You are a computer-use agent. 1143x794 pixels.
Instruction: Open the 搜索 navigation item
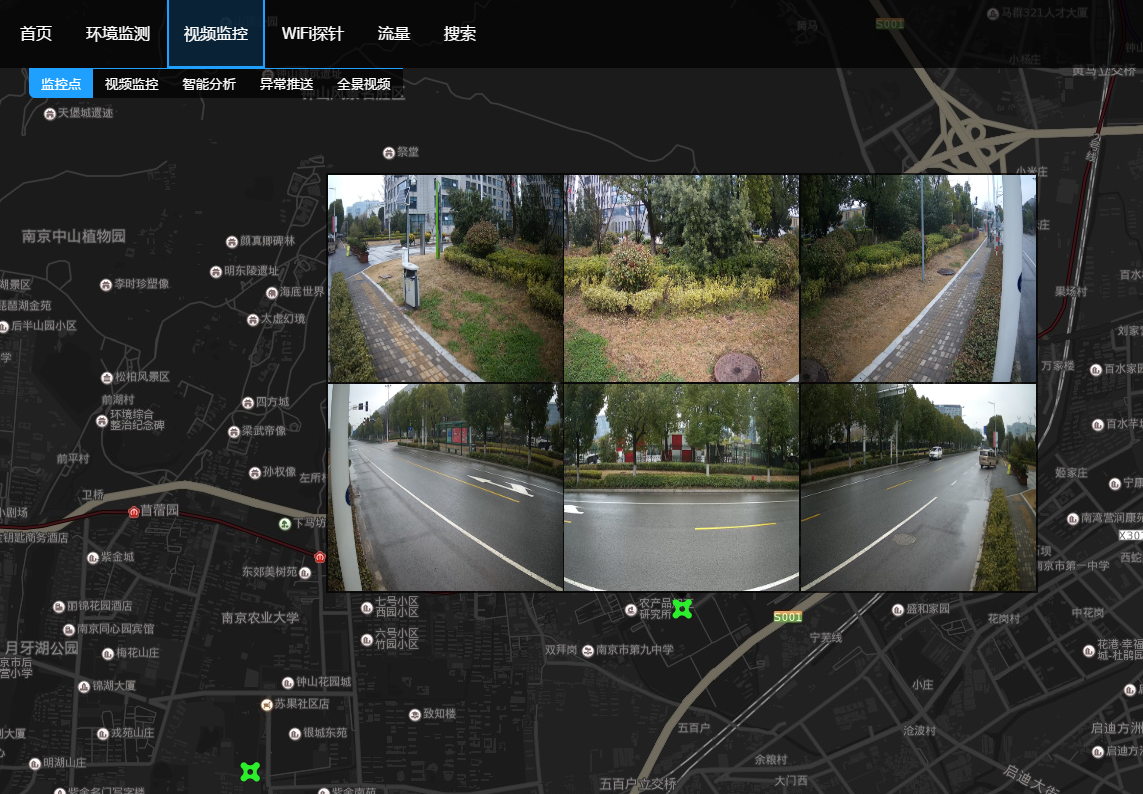(x=460, y=34)
